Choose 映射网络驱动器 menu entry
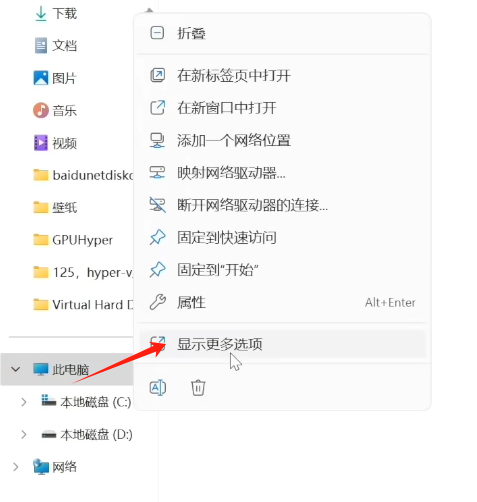 (x=283, y=173)
